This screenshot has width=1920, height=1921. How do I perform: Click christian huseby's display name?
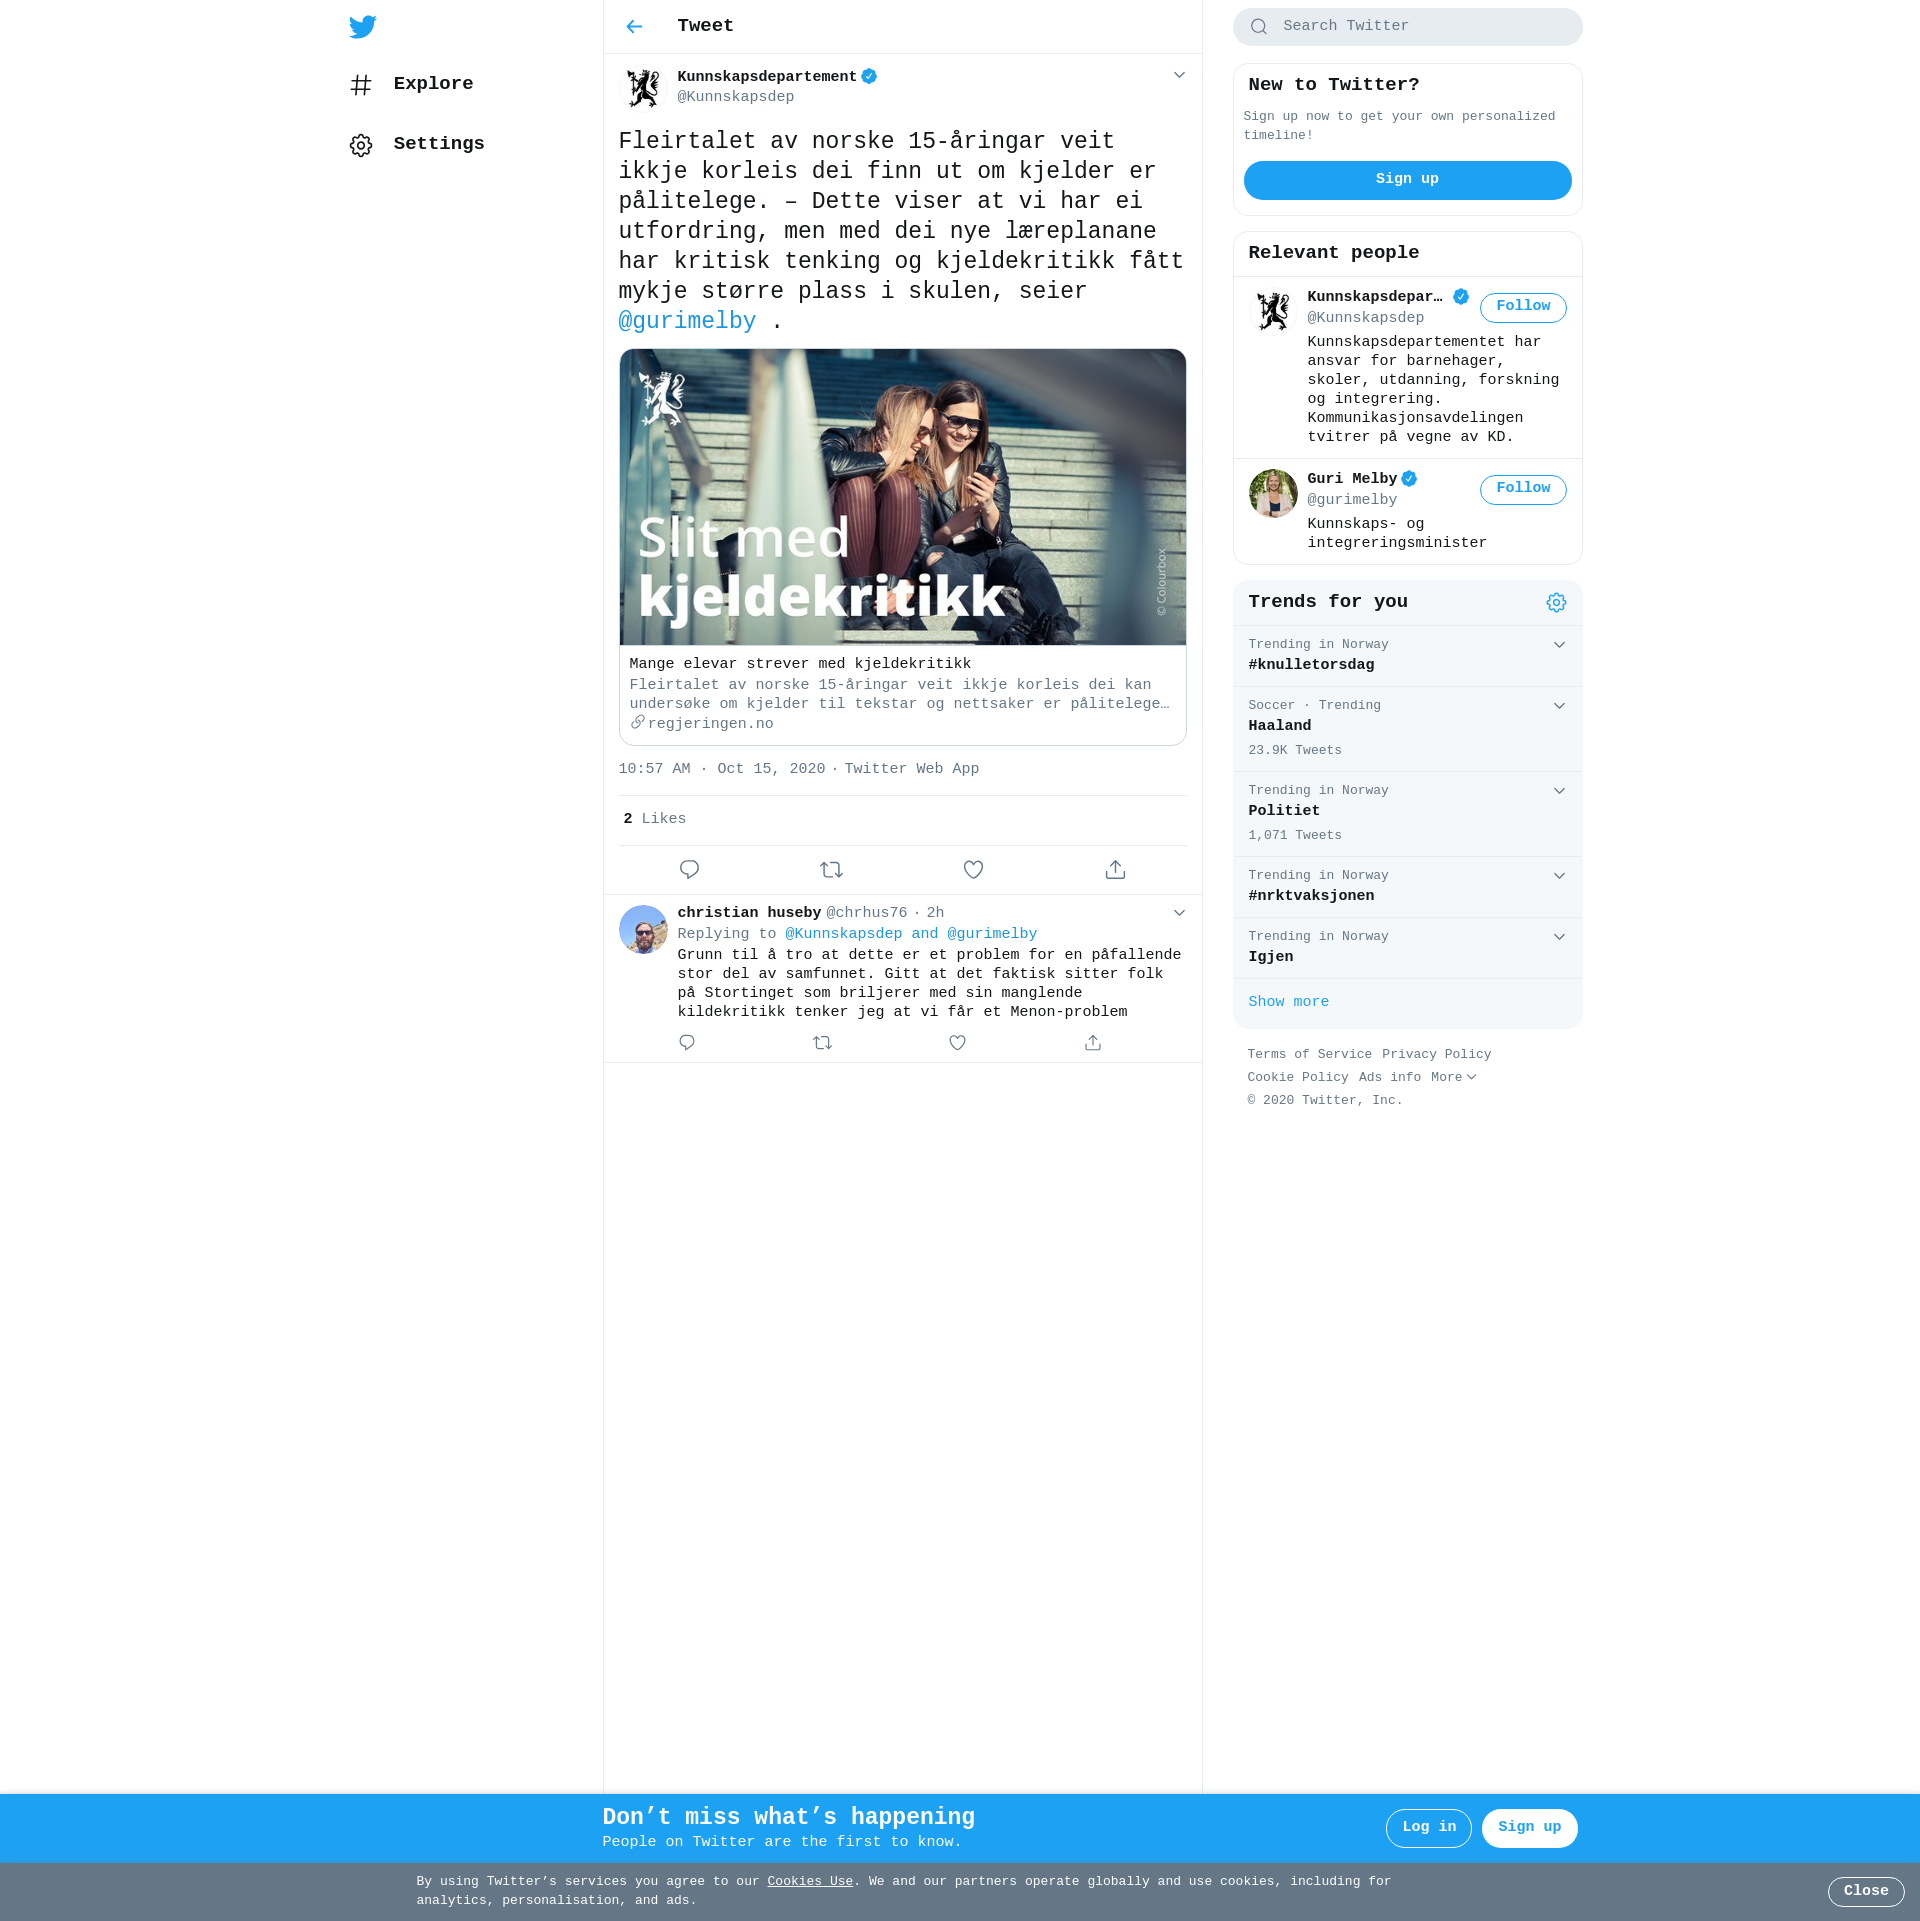tap(749, 913)
